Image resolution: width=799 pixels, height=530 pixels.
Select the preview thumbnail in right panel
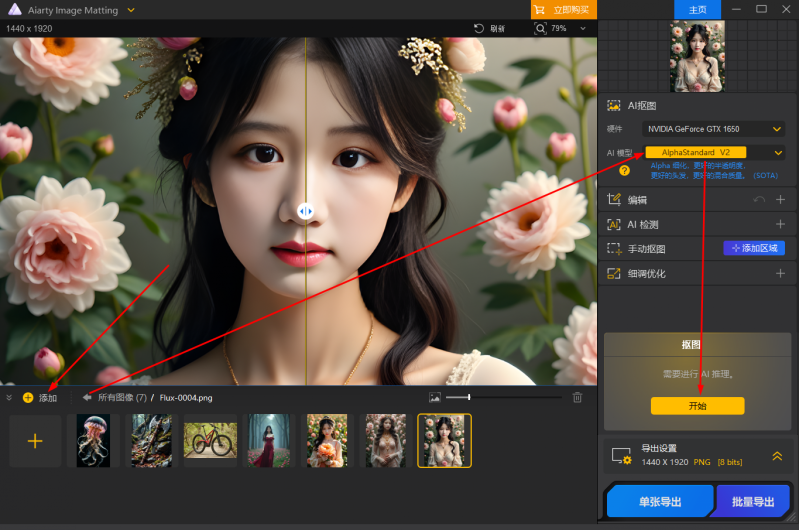pos(697,56)
